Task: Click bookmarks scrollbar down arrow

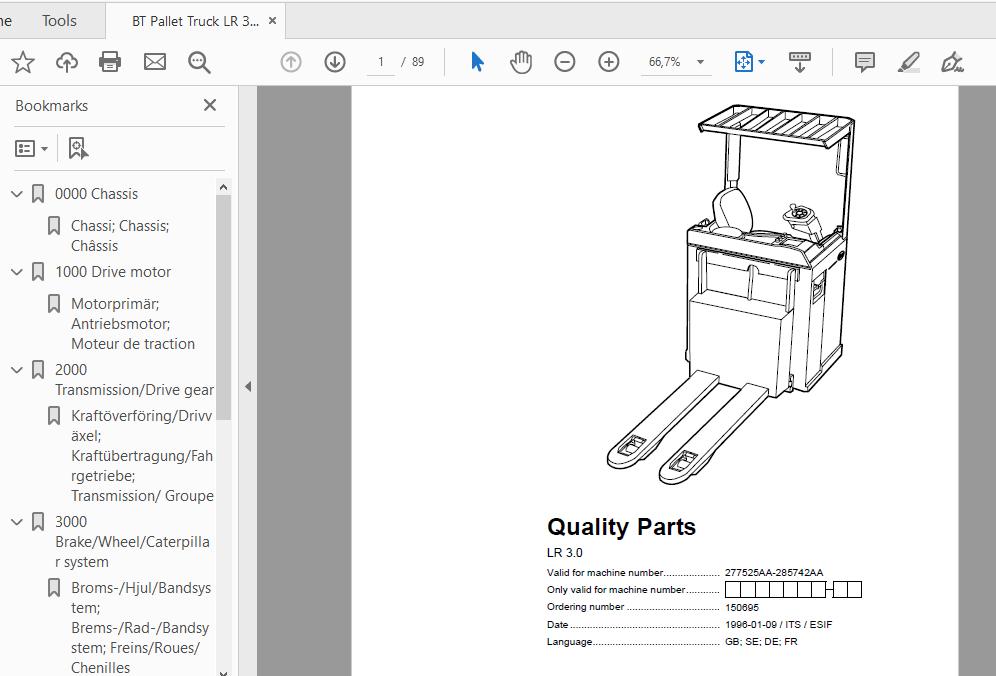Action: pyautogui.click(x=223, y=672)
